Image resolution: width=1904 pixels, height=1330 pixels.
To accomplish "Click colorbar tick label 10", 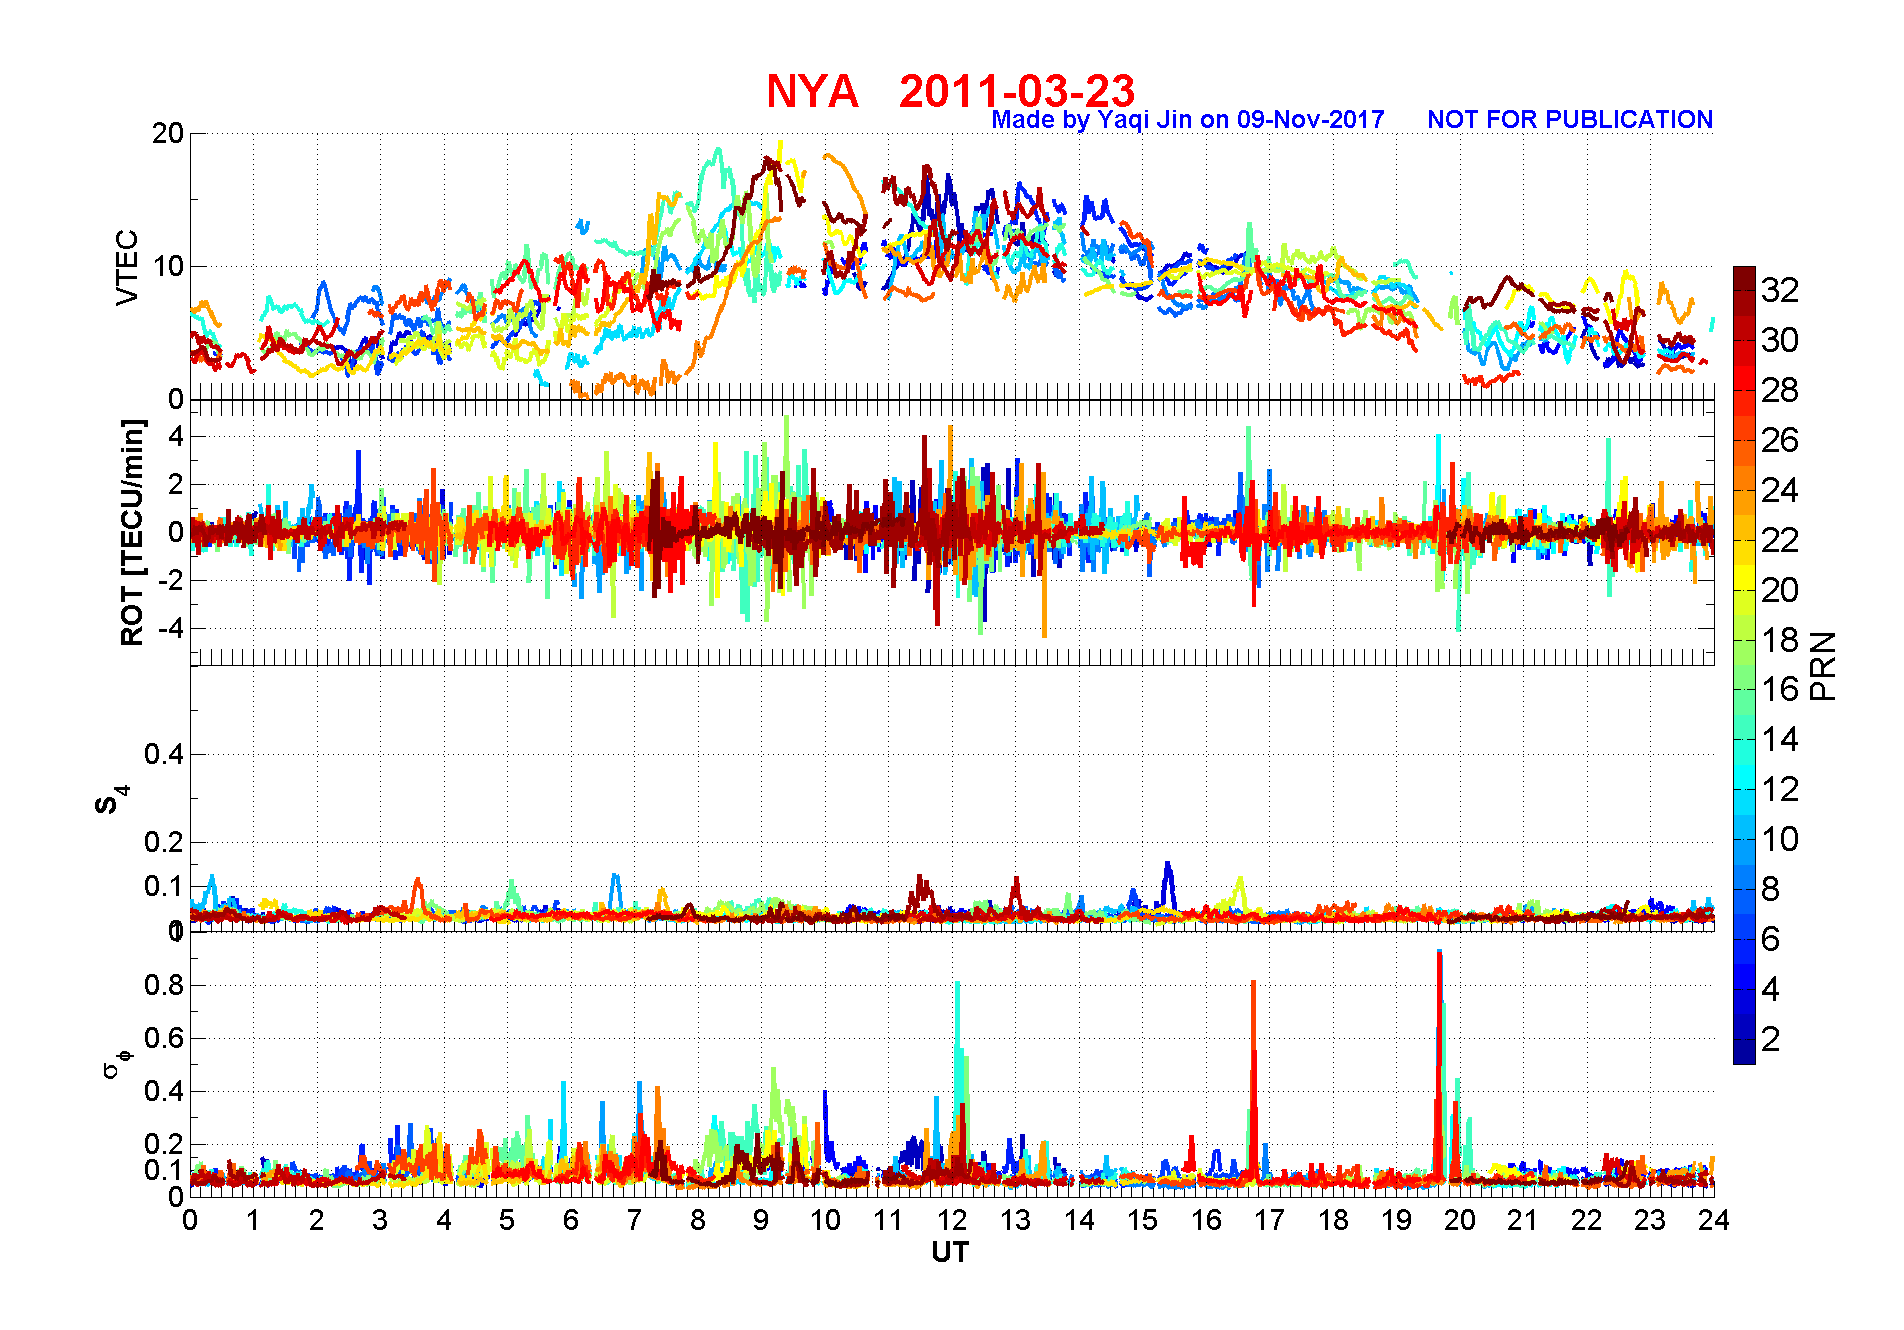I will [x=1780, y=839].
